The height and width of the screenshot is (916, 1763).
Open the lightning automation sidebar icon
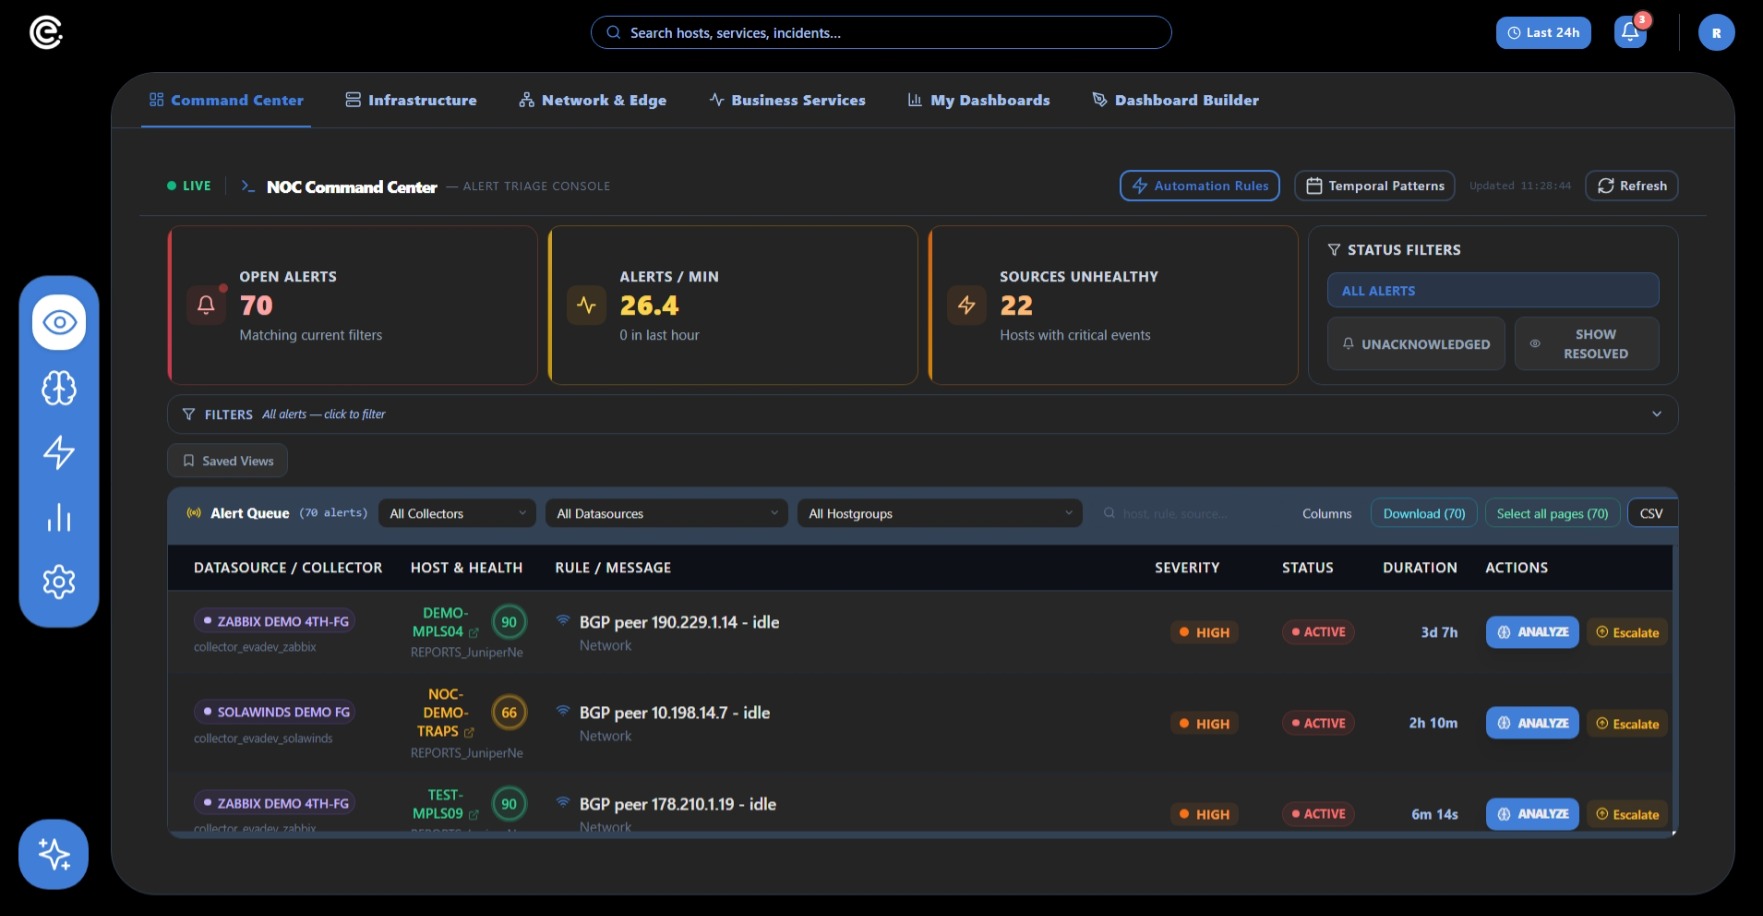coord(59,452)
